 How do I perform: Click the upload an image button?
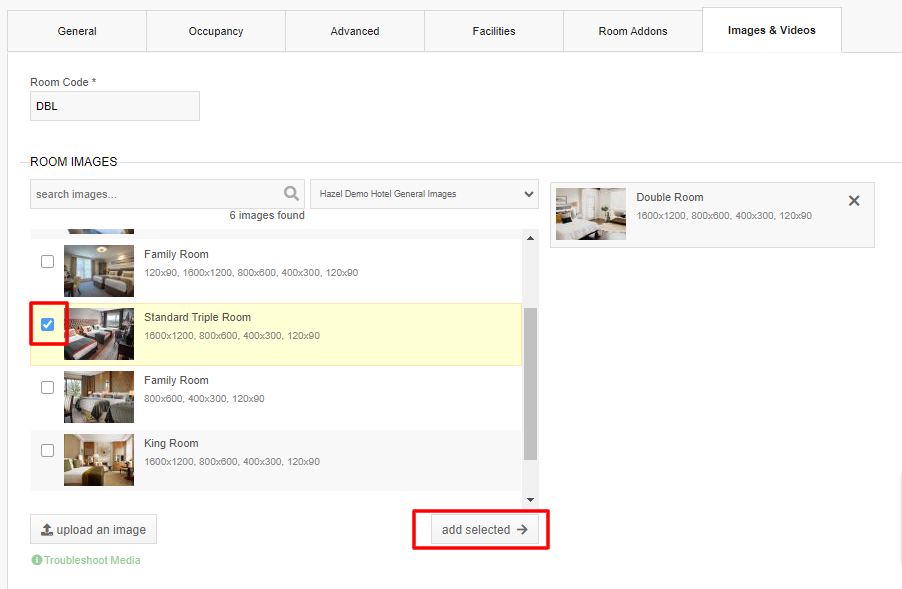point(93,529)
